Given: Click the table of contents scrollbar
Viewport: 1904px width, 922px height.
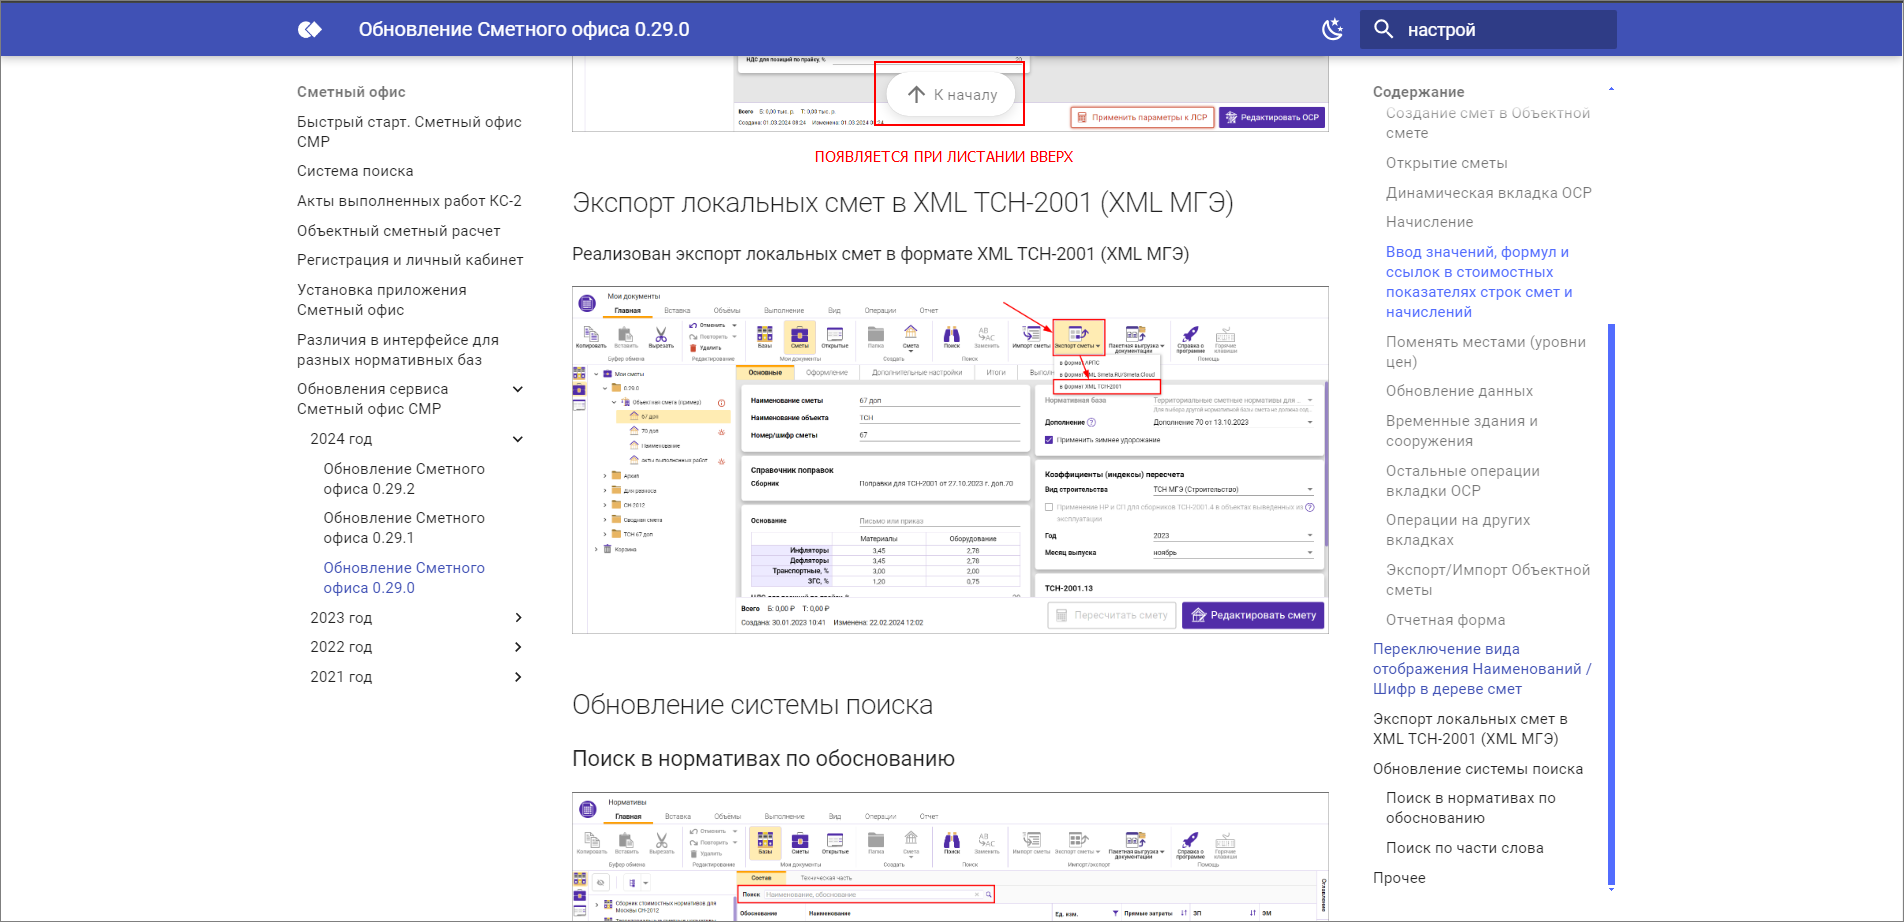Looking at the screenshot, I should (x=1610, y=600).
